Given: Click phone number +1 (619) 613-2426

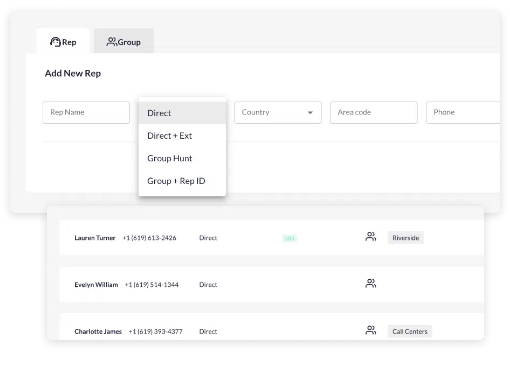Looking at the screenshot, I should point(150,238).
